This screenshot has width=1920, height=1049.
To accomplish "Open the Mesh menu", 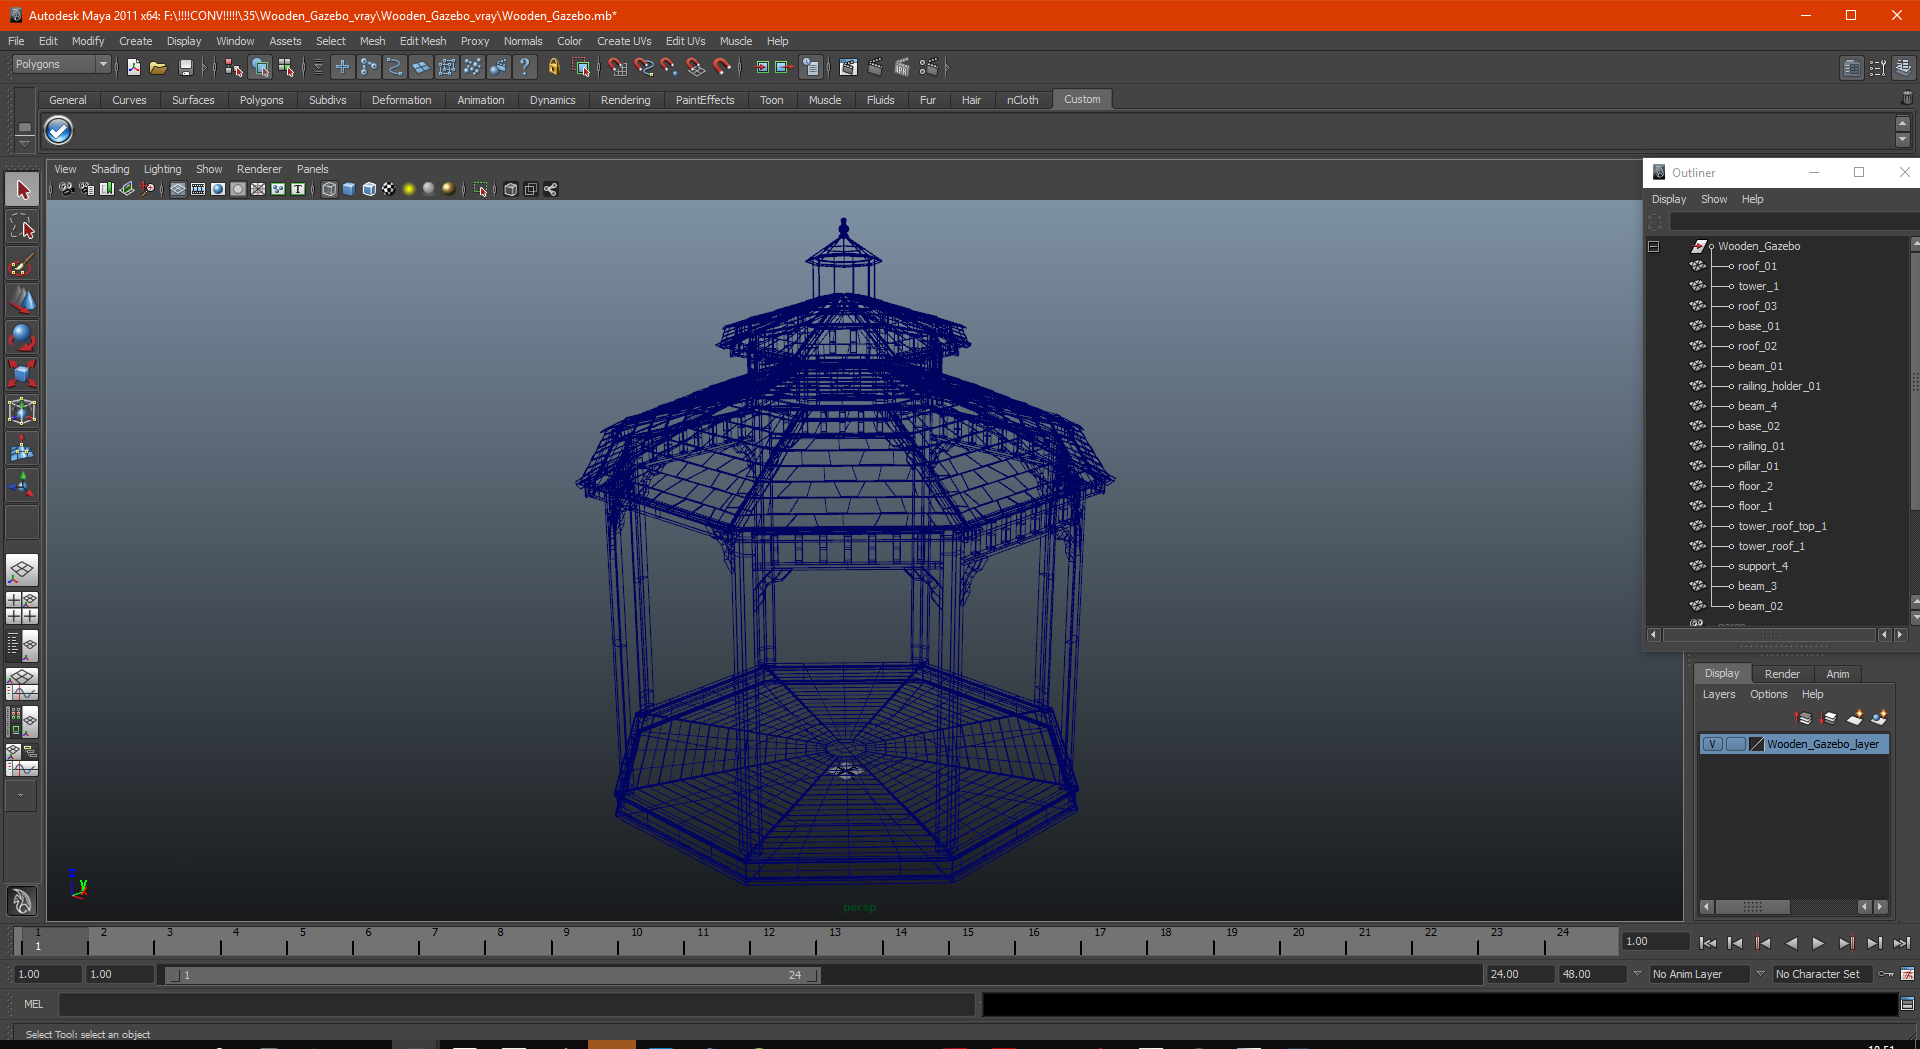I will [x=372, y=41].
